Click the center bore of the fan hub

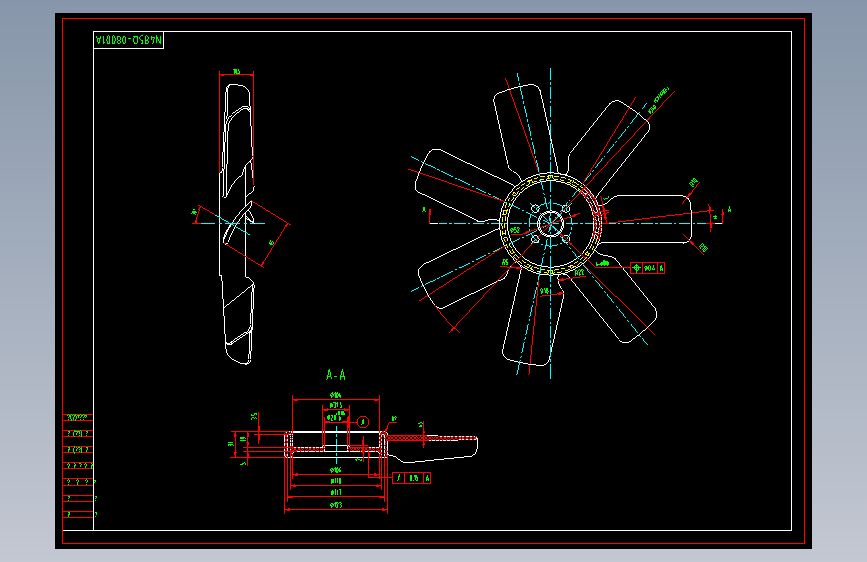pyautogui.click(x=550, y=224)
